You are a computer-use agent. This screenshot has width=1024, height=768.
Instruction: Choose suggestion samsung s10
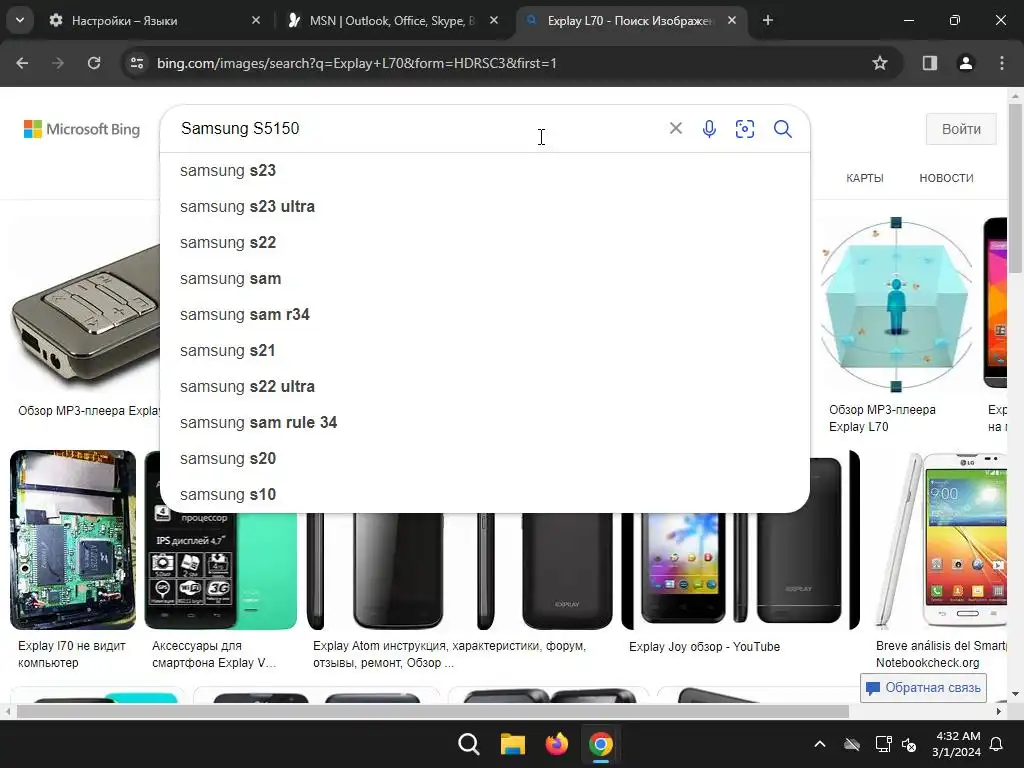point(485,494)
